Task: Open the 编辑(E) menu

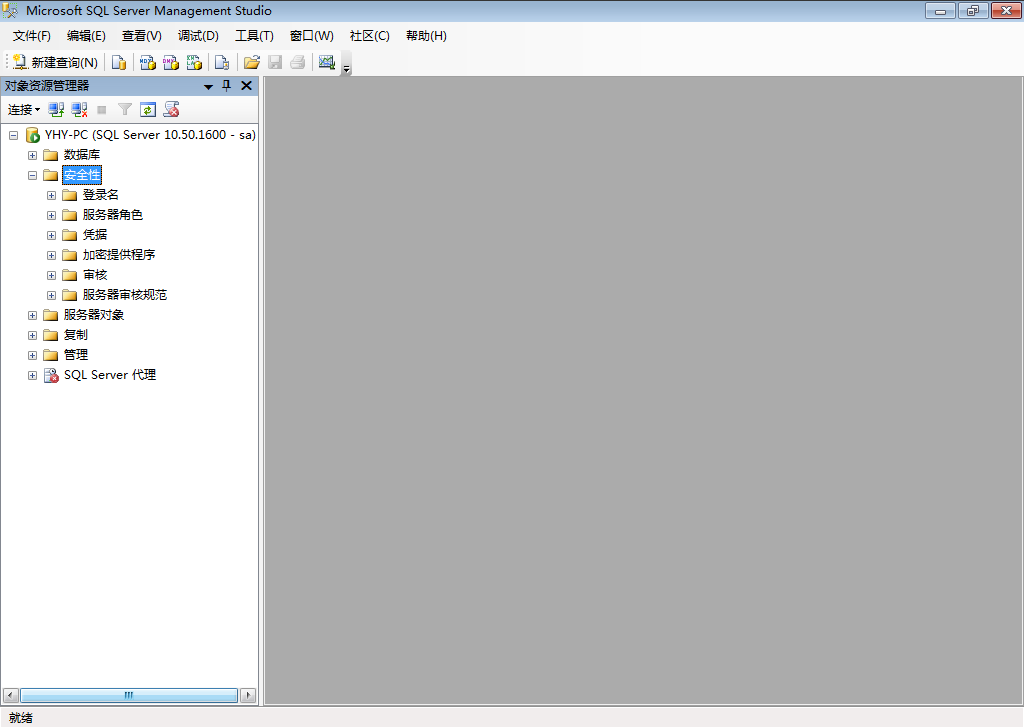Action: 86,36
